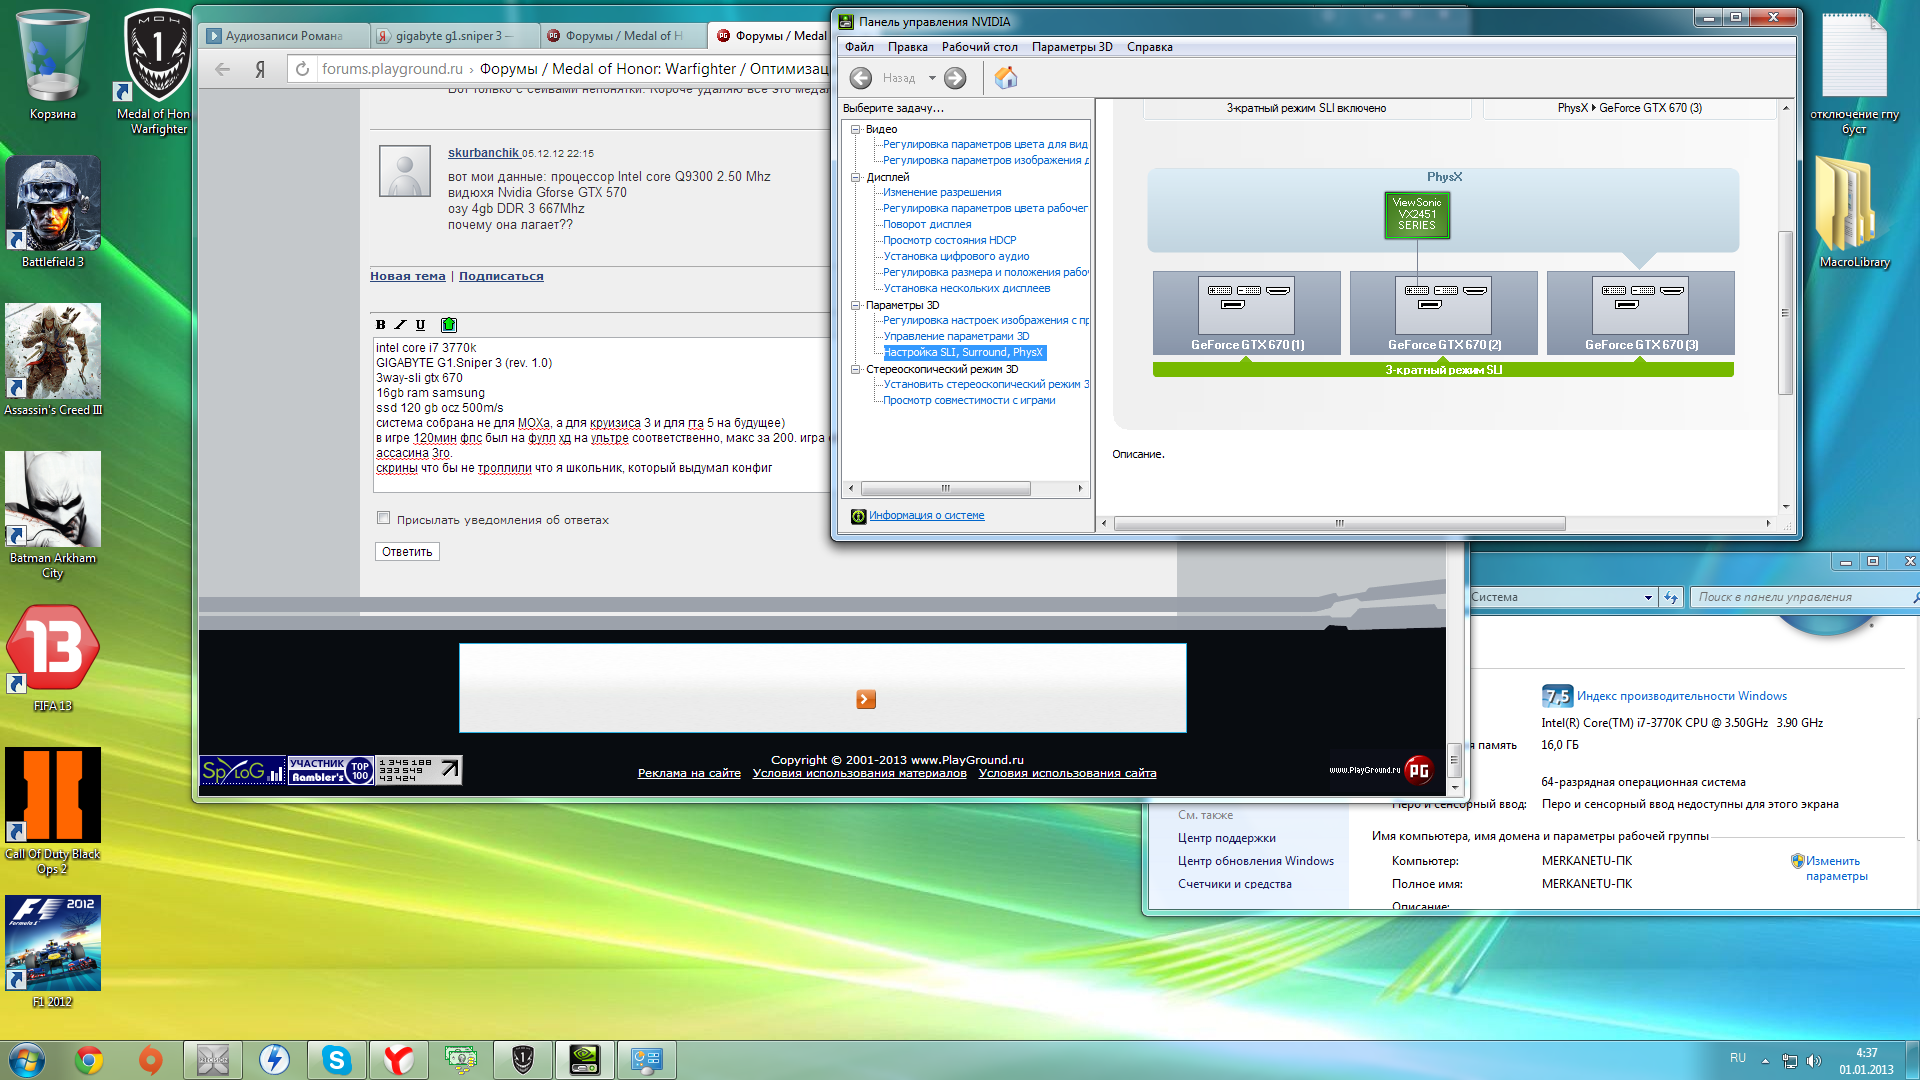Click the NVIDIA Control Panel taskbar icon
The width and height of the screenshot is (1920, 1080).
click(x=585, y=1060)
